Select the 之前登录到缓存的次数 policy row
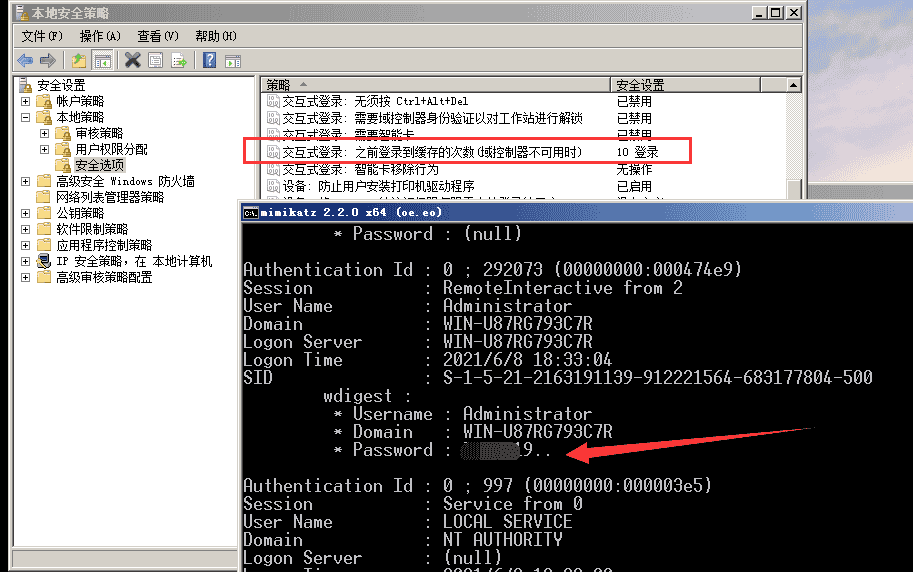This screenshot has height=572, width=913. 432,152
